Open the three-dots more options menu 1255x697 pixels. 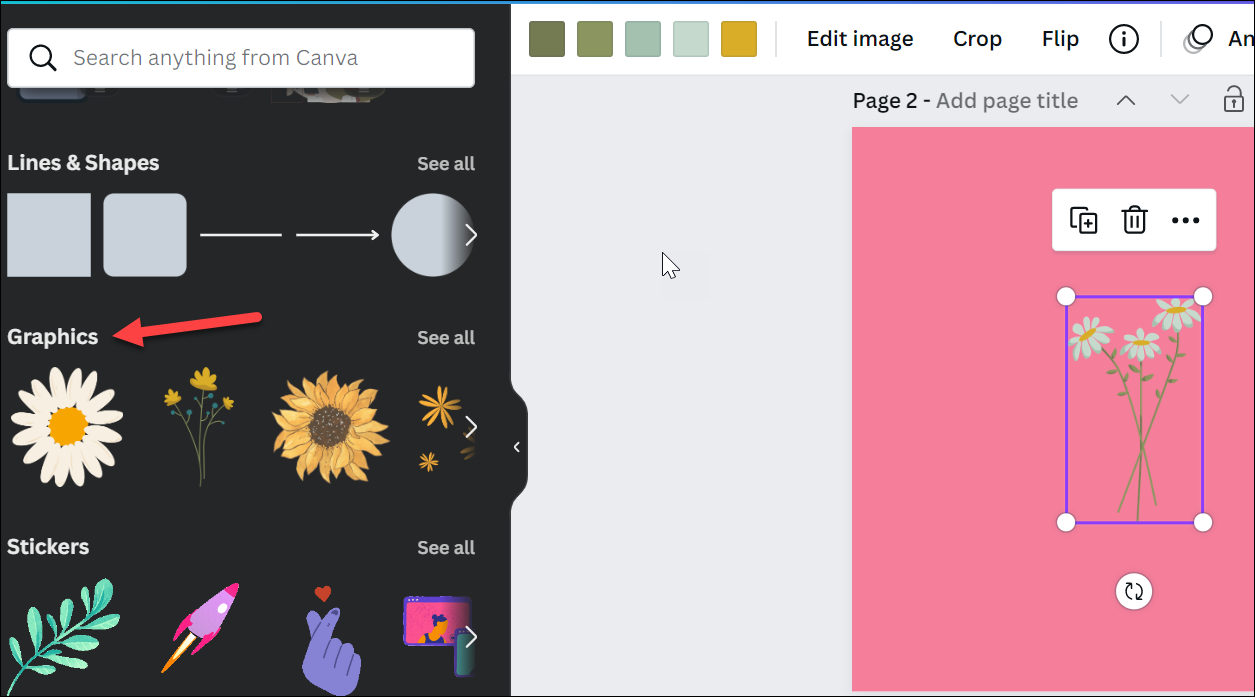click(1185, 220)
